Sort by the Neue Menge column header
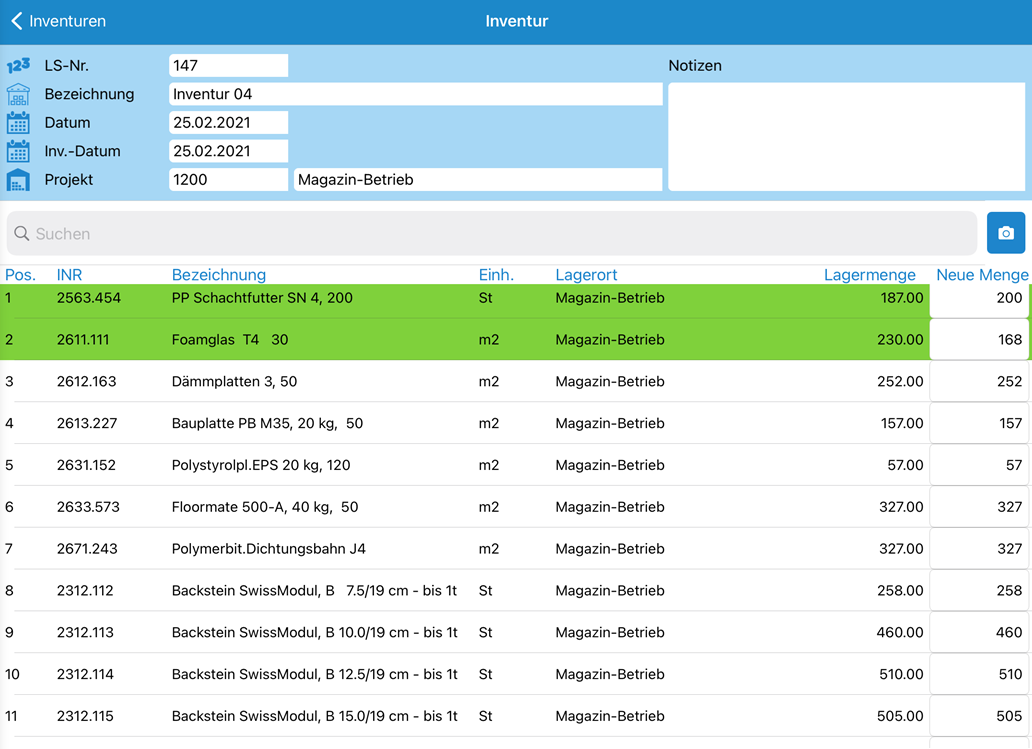This screenshot has width=1032, height=749. (x=982, y=275)
